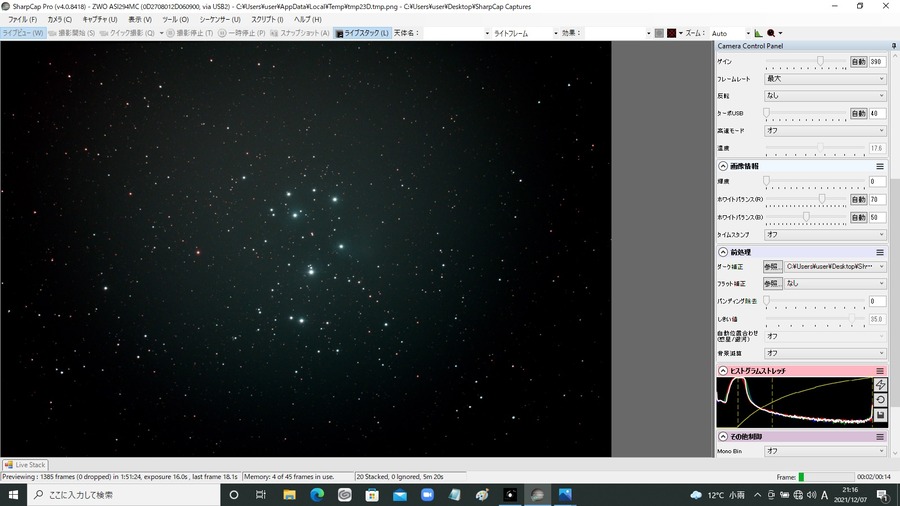Click スナップショット (A) button
The height and width of the screenshot is (506, 900).
pos(300,33)
